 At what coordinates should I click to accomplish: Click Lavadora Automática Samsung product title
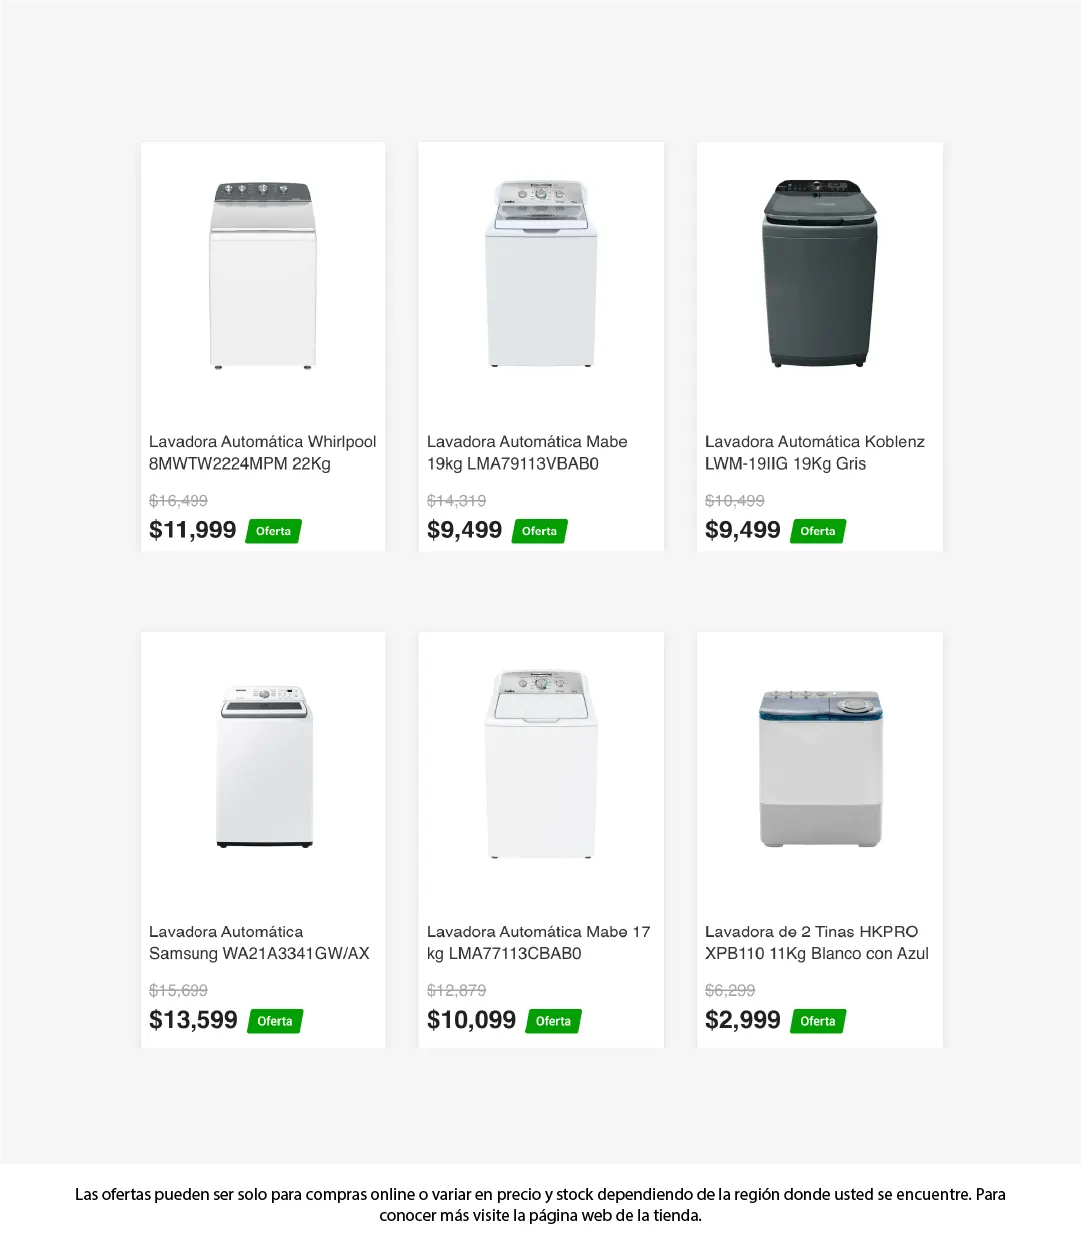pyautogui.click(x=259, y=943)
